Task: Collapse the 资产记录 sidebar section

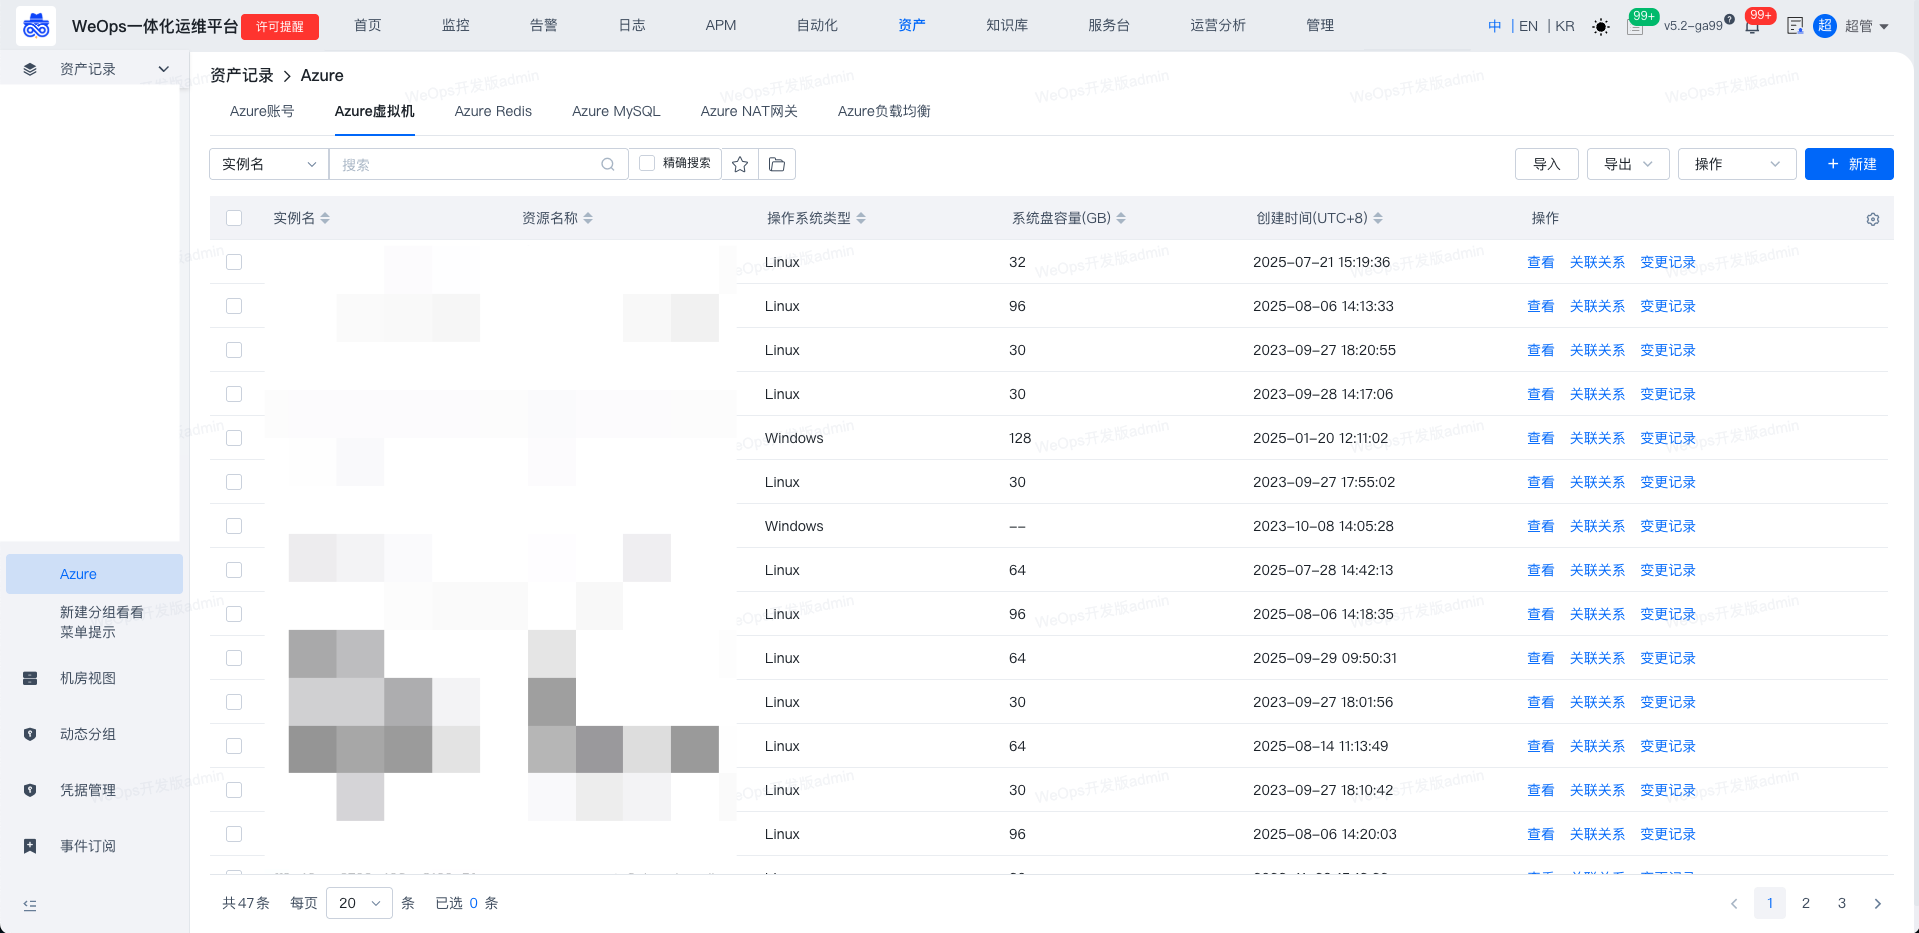Action: (164, 69)
